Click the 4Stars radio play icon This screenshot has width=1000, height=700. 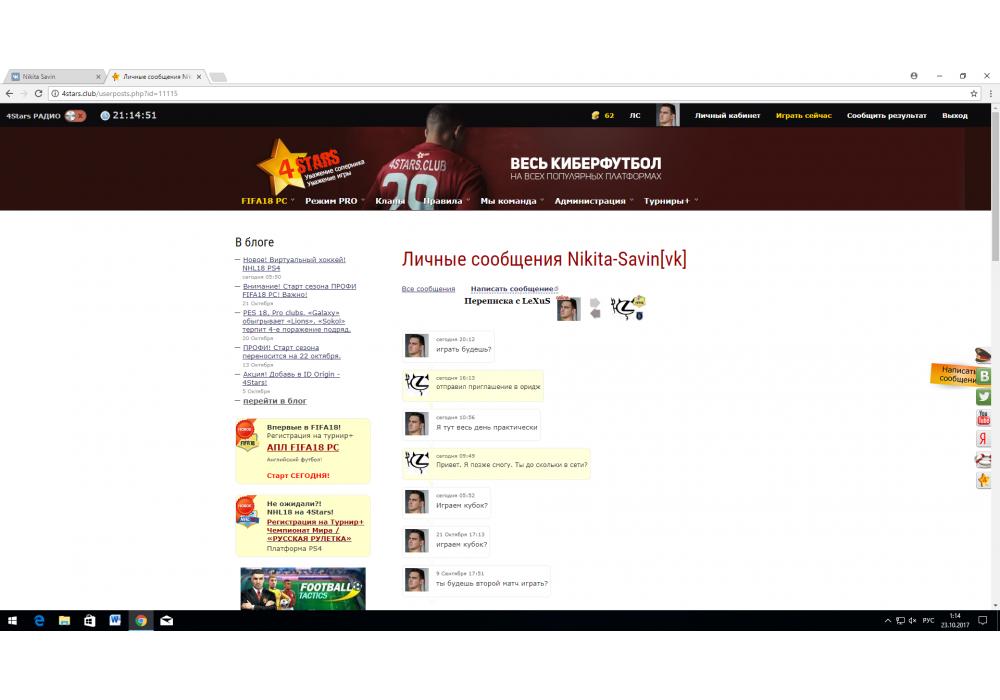click(x=75, y=115)
